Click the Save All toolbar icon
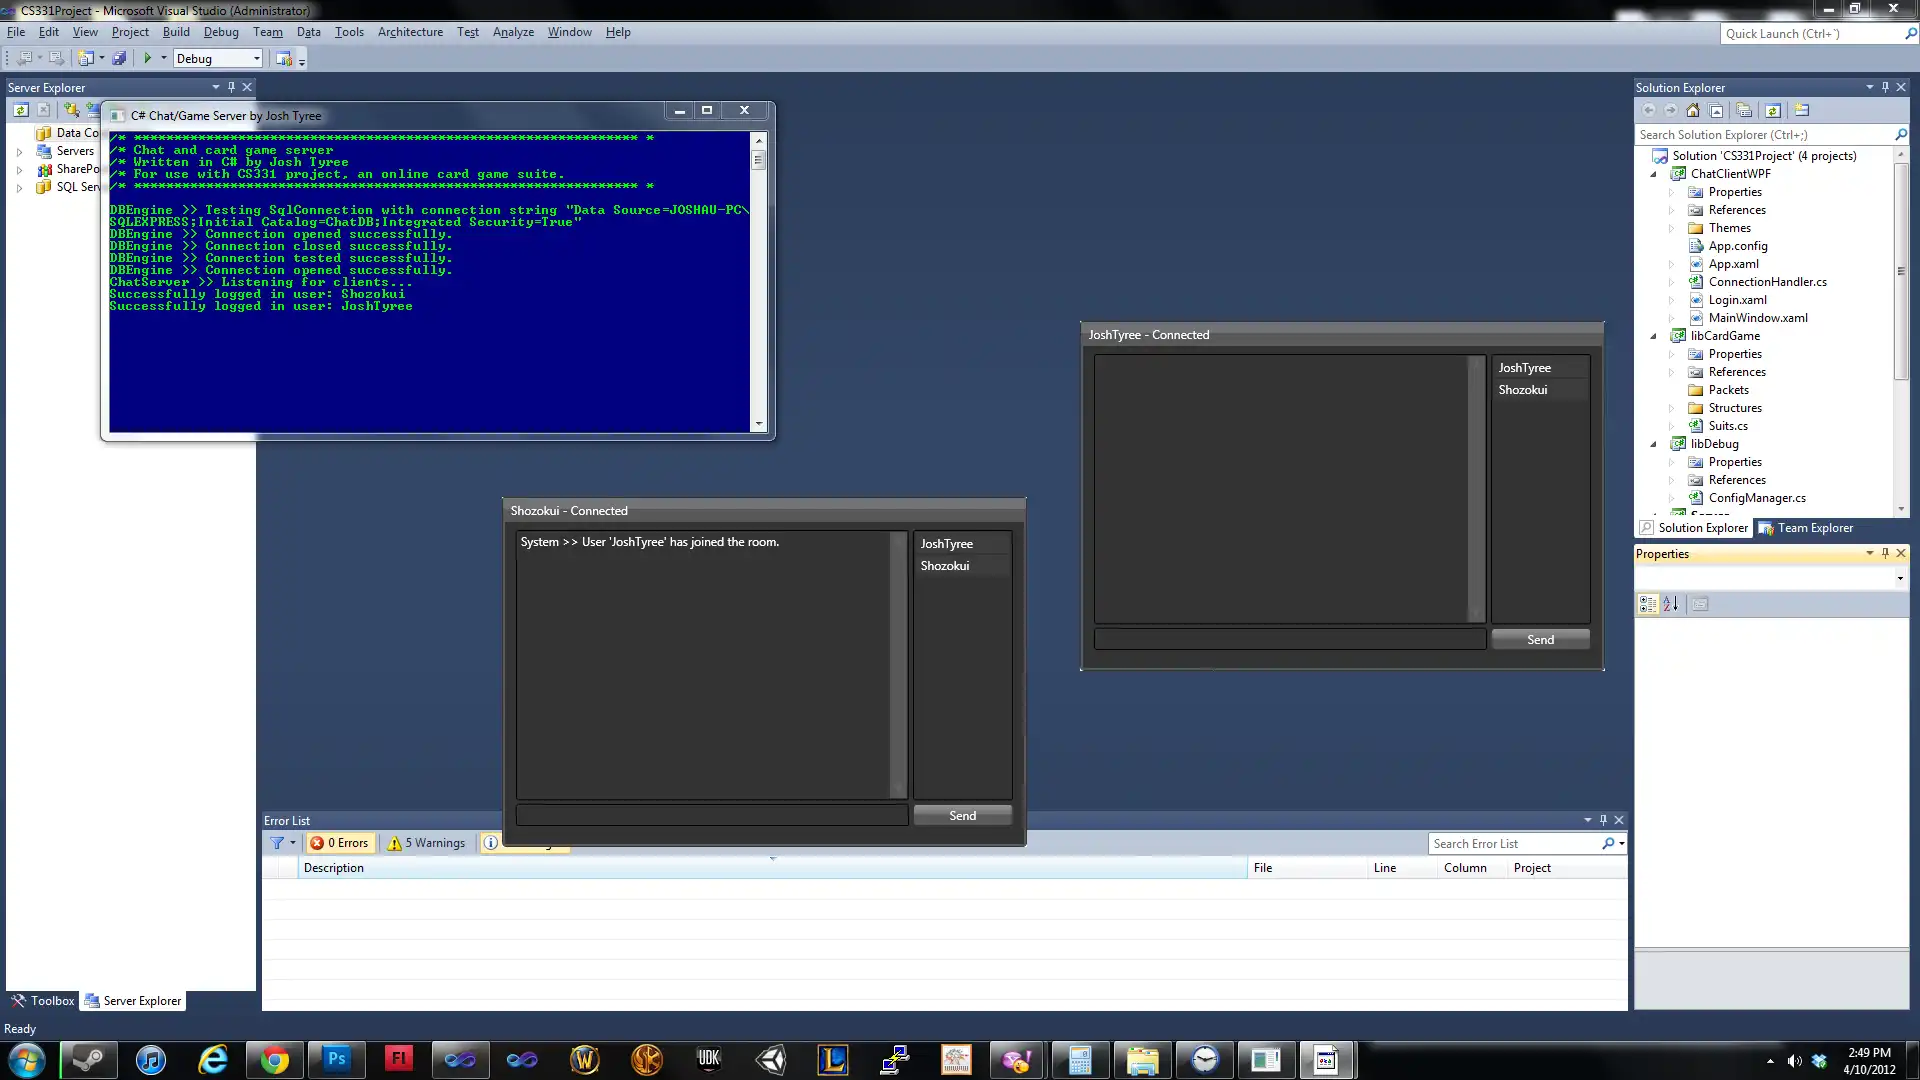The height and width of the screenshot is (1080, 1920). (x=119, y=58)
